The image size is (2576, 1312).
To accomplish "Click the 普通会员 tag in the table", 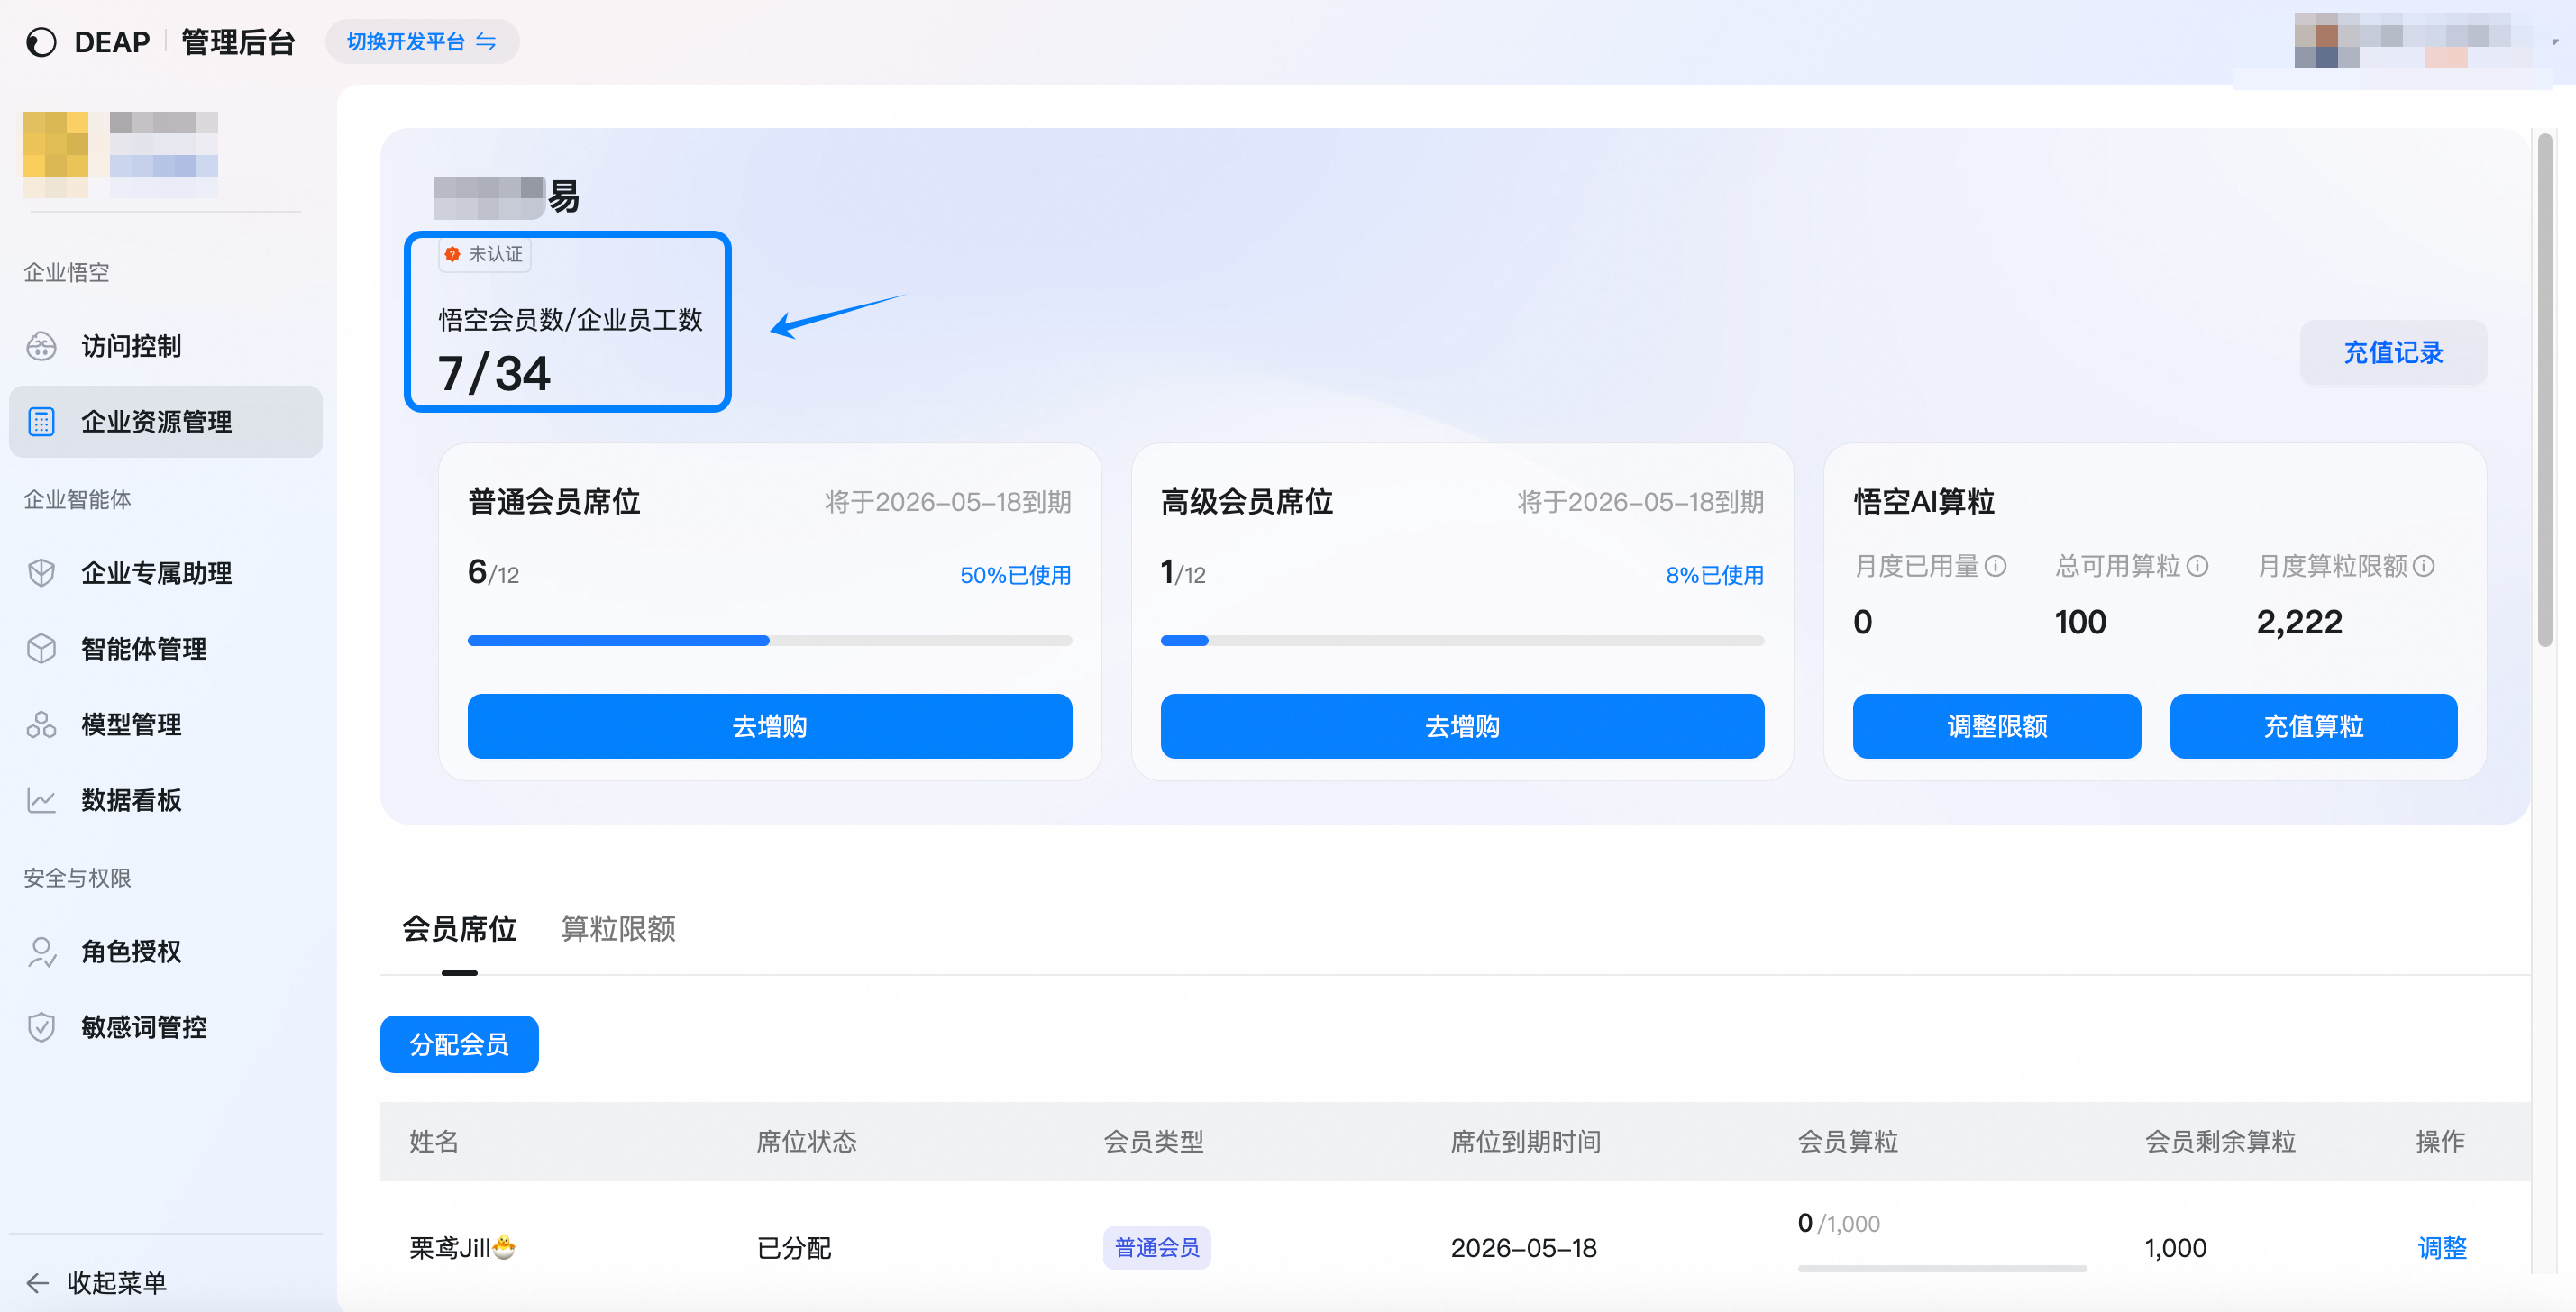I will tap(1157, 1249).
